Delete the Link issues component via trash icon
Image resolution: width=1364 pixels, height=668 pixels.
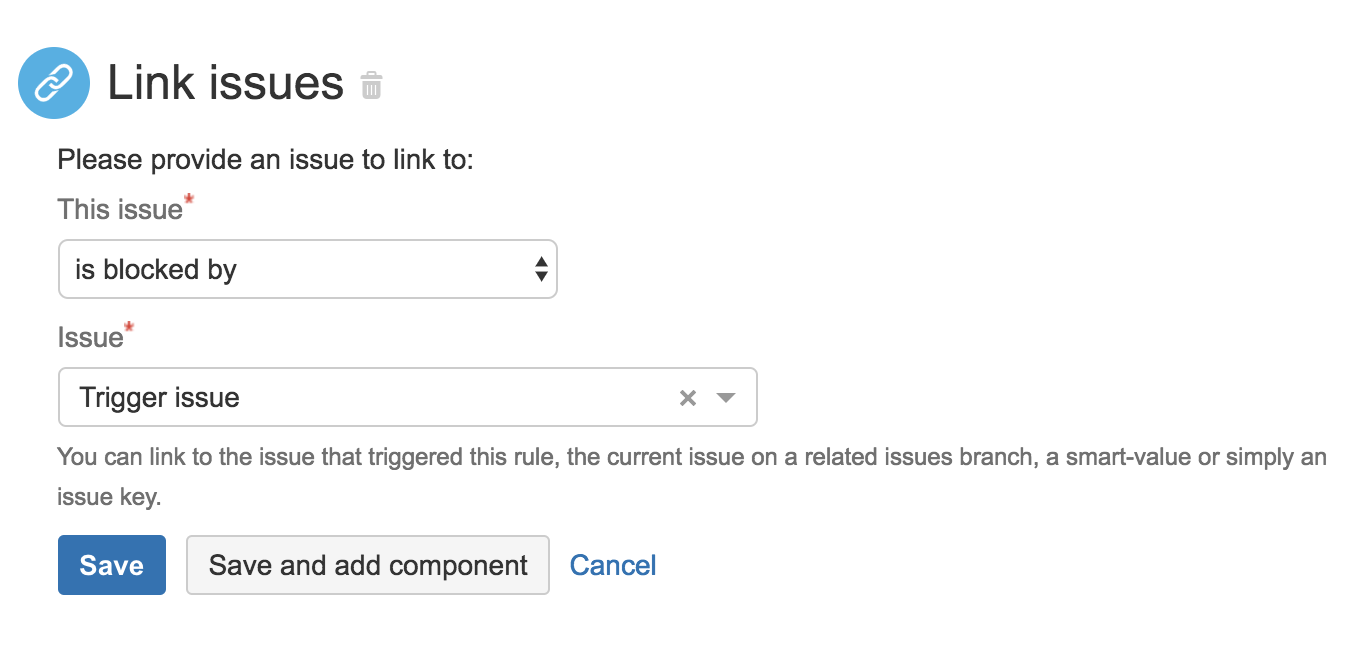click(x=371, y=85)
